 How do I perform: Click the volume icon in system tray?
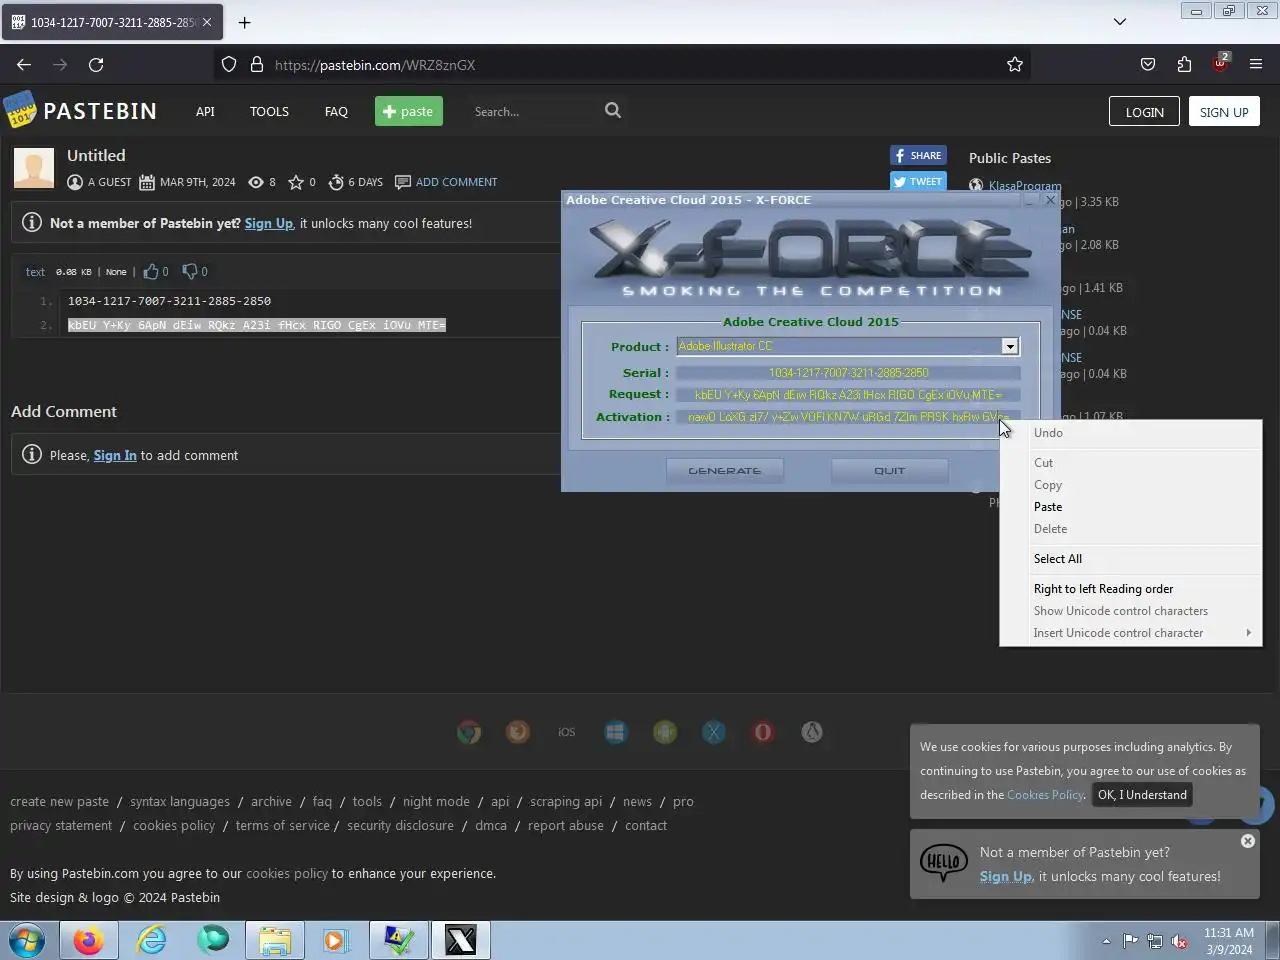1180,941
